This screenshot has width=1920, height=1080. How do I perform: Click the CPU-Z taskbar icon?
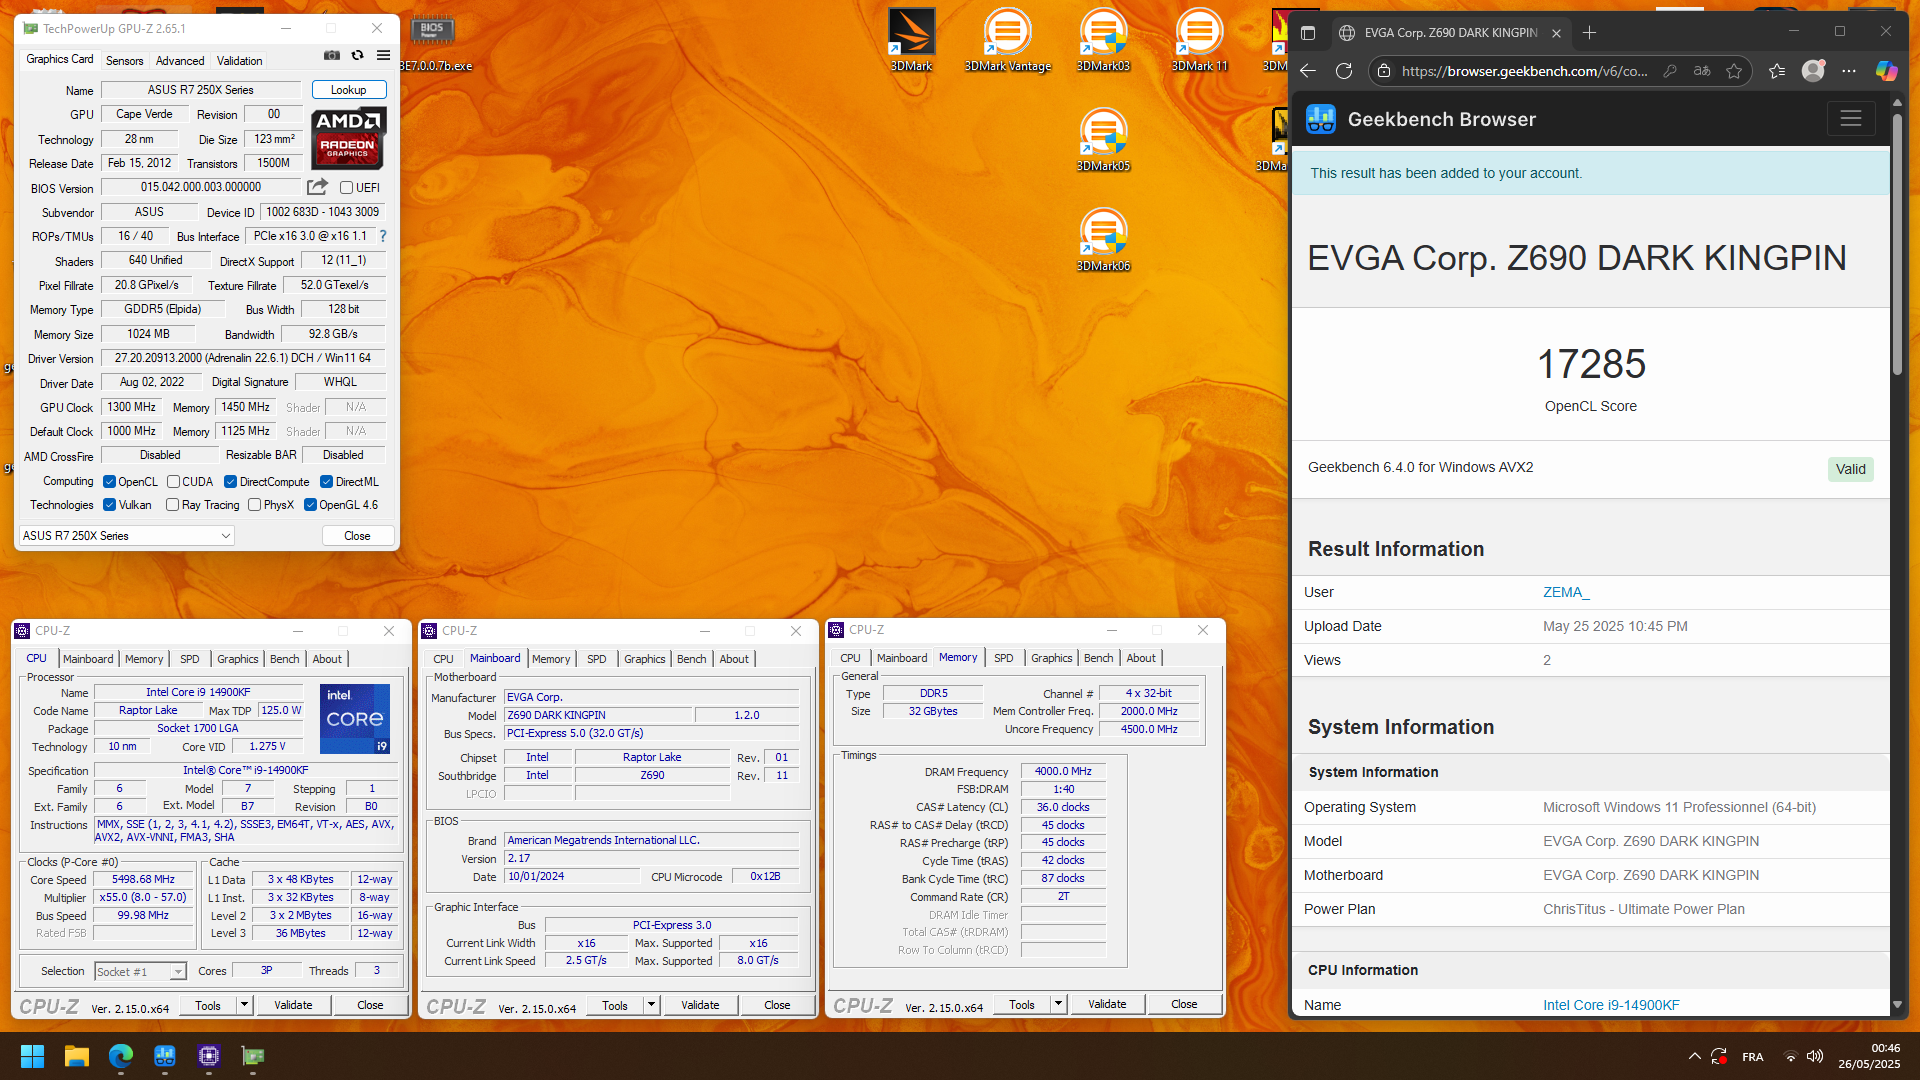coord(209,1056)
